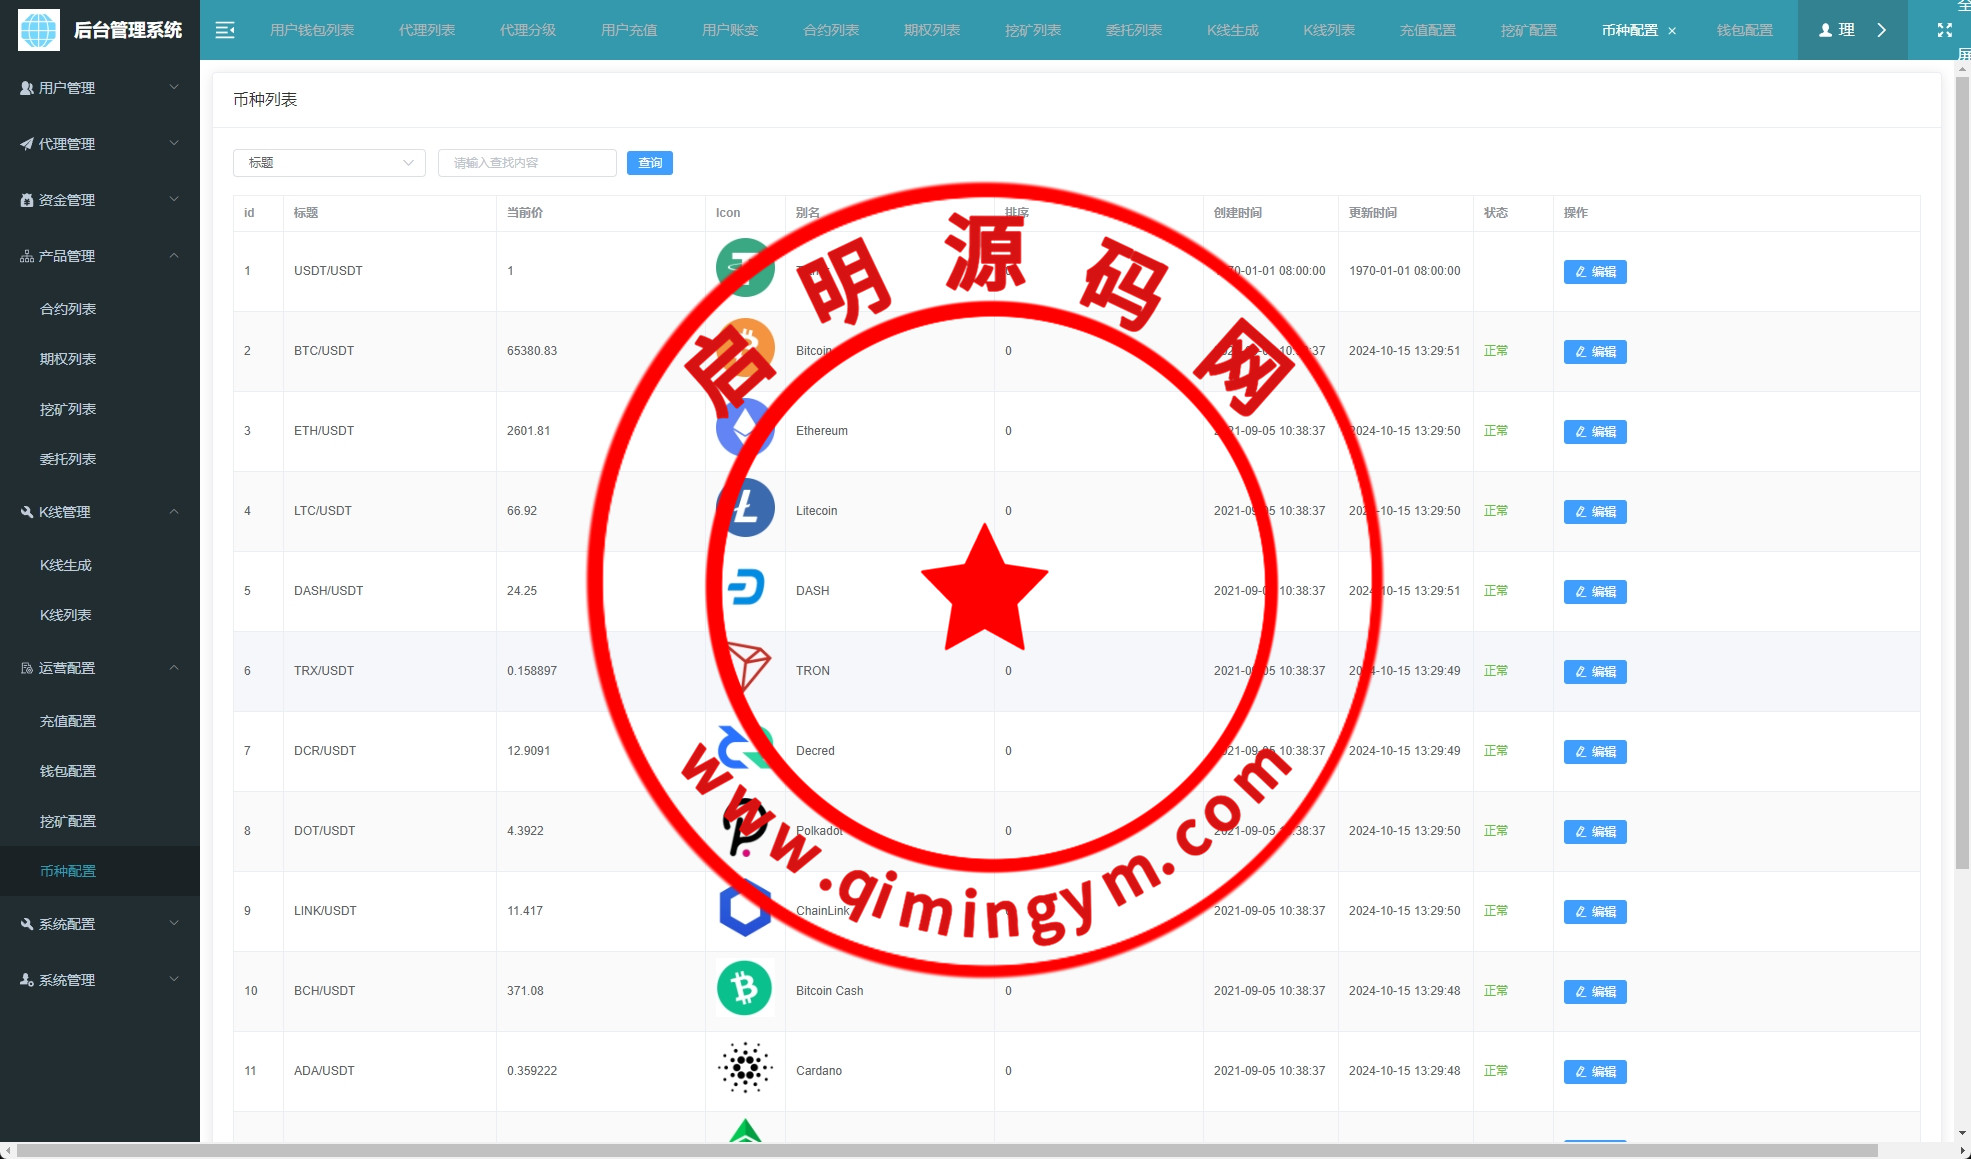Open the 标题 search field dropdown
Image resolution: width=1971 pixels, height=1159 pixels.
tap(329, 163)
